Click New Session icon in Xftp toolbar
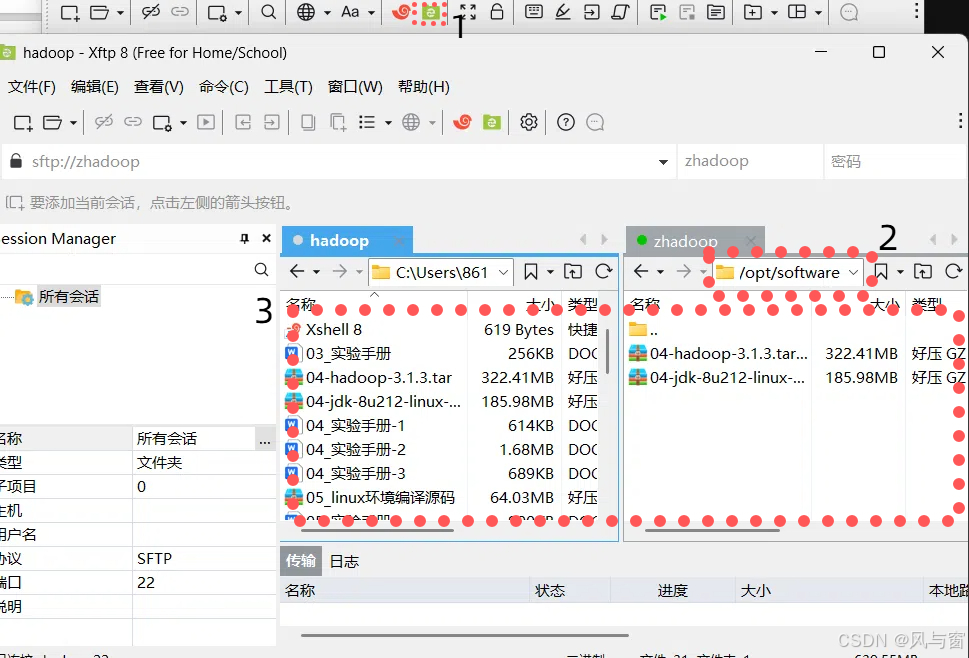Screen dimensions: 969x658 click(x=23, y=122)
